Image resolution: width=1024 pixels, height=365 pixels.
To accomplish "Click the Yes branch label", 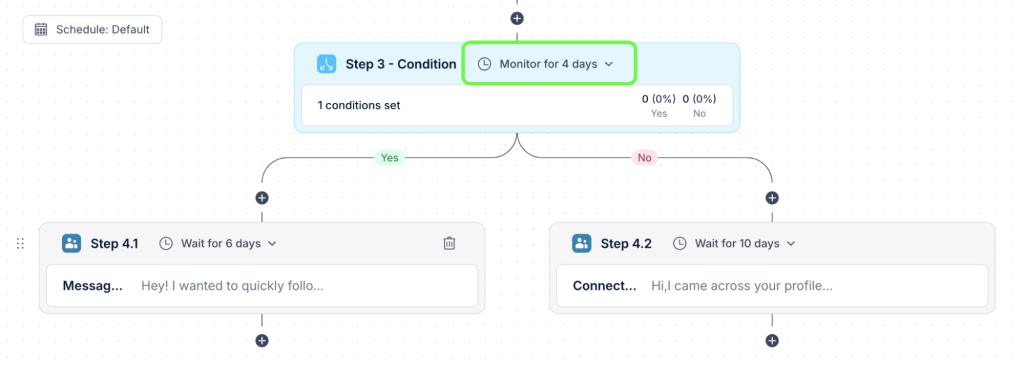I will coord(389,157).
